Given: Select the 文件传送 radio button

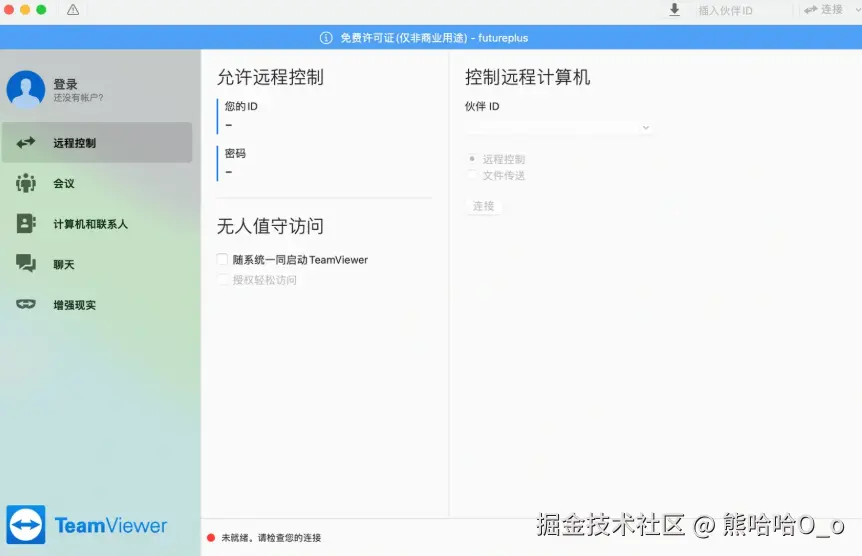Looking at the screenshot, I should tap(472, 174).
